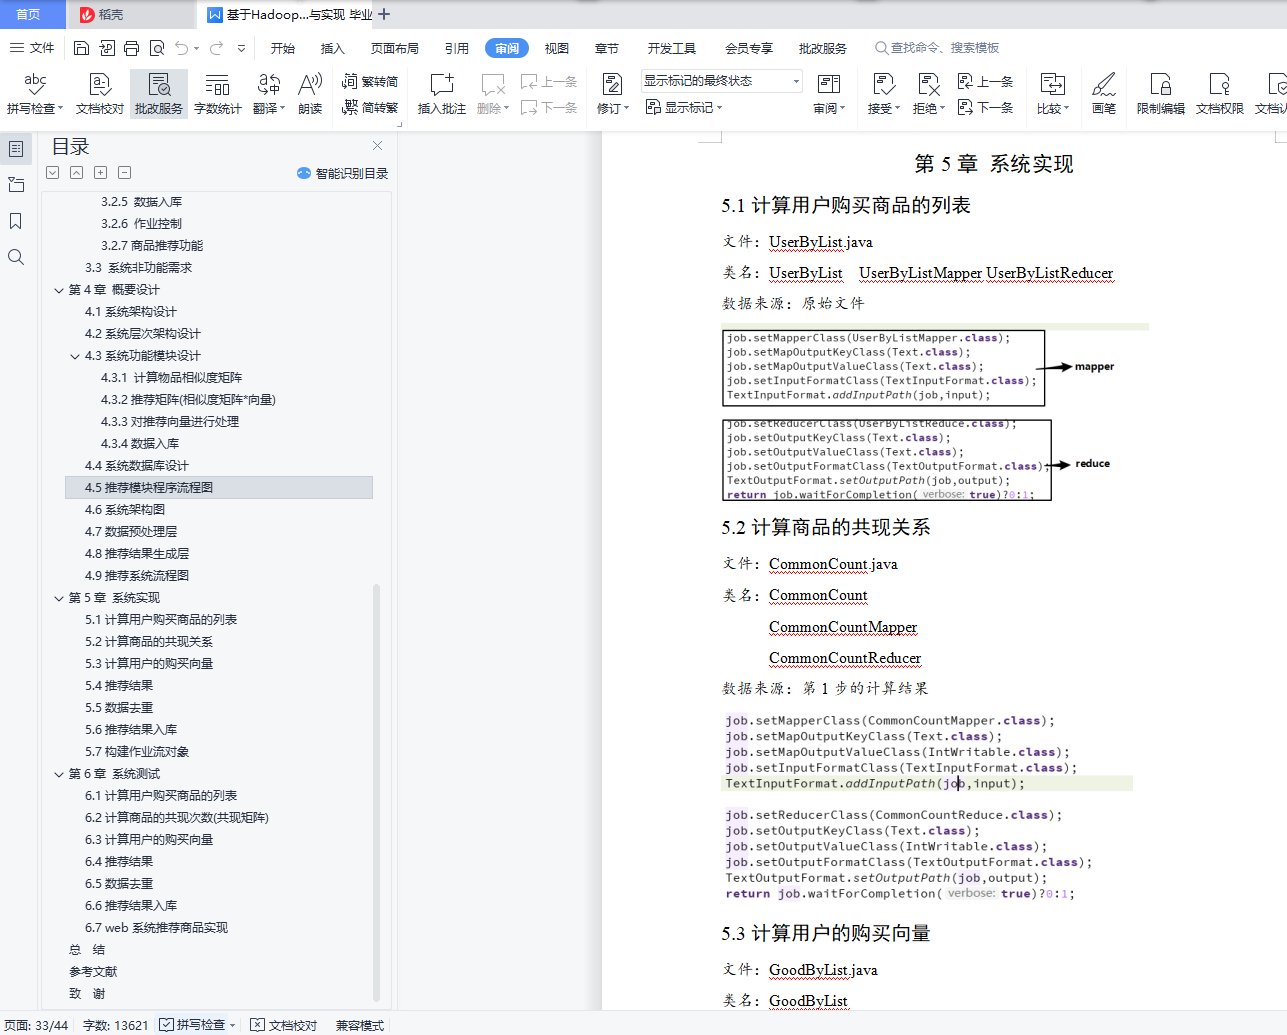
Task: Click the Undo arrow icon
Action: (181, 48)
